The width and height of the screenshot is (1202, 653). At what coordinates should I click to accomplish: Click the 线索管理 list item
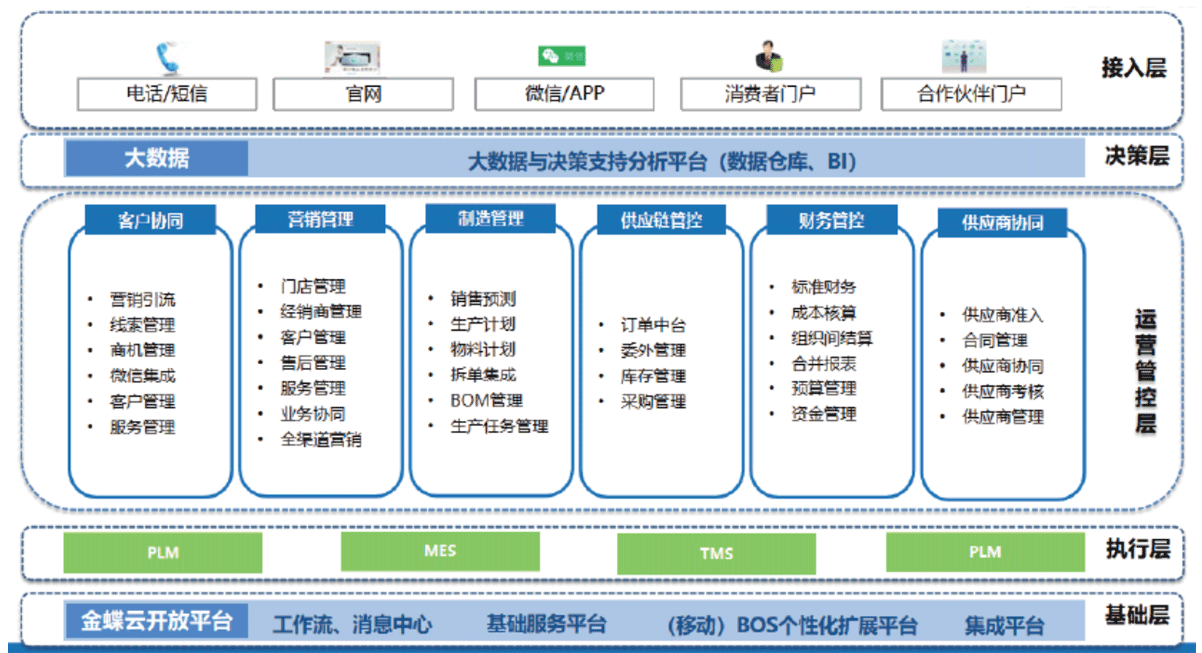[143, 325]
